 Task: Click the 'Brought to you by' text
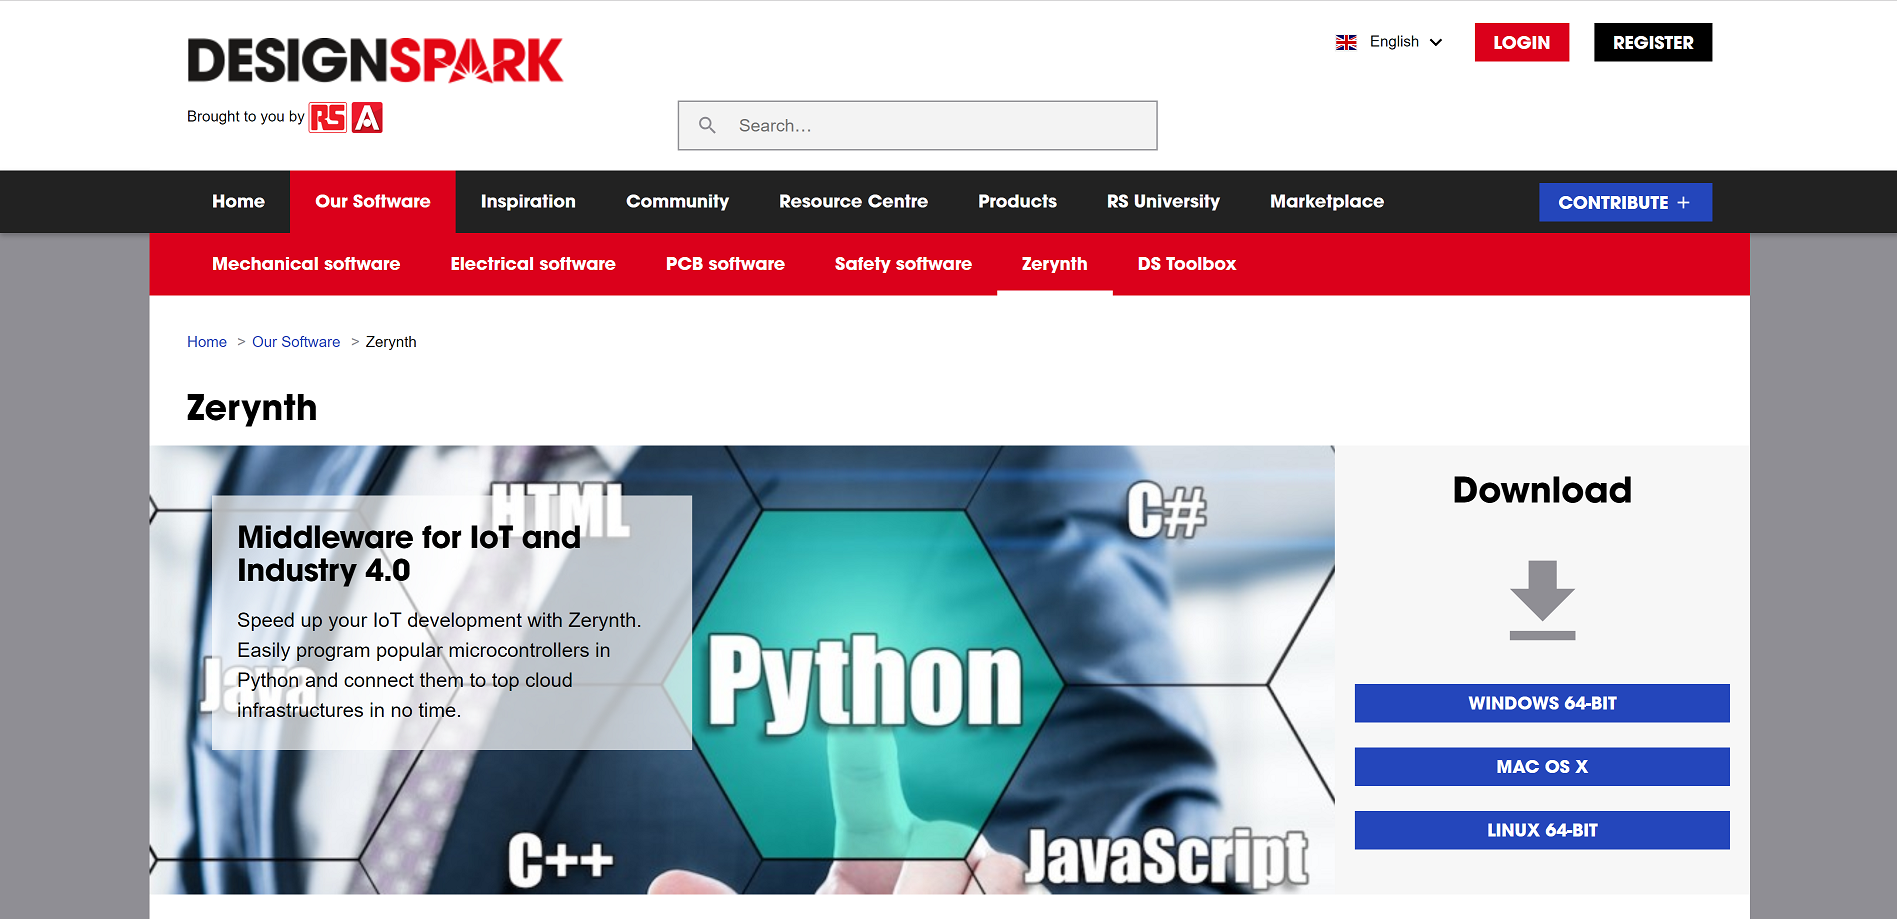point(245,117)
